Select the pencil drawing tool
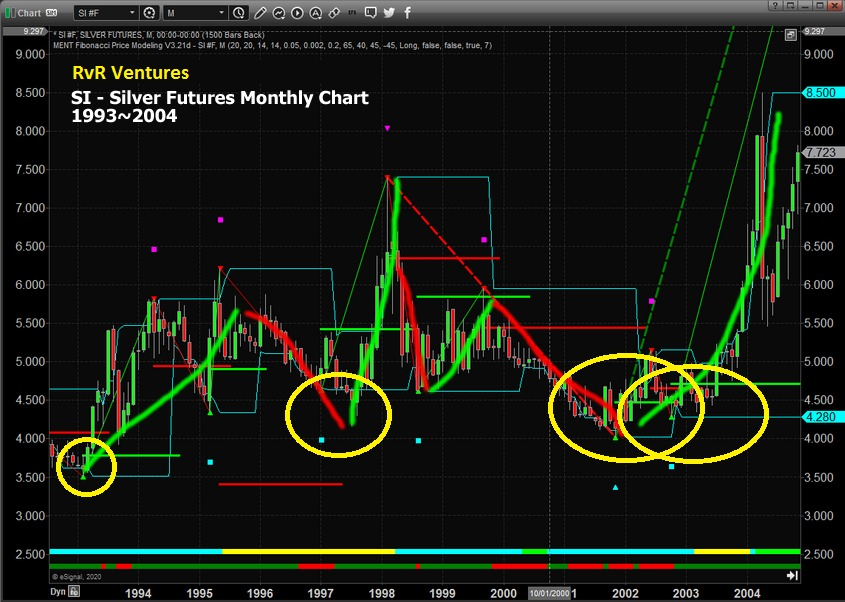This screenshot has width=845, height=602. [x=258, y=13]
